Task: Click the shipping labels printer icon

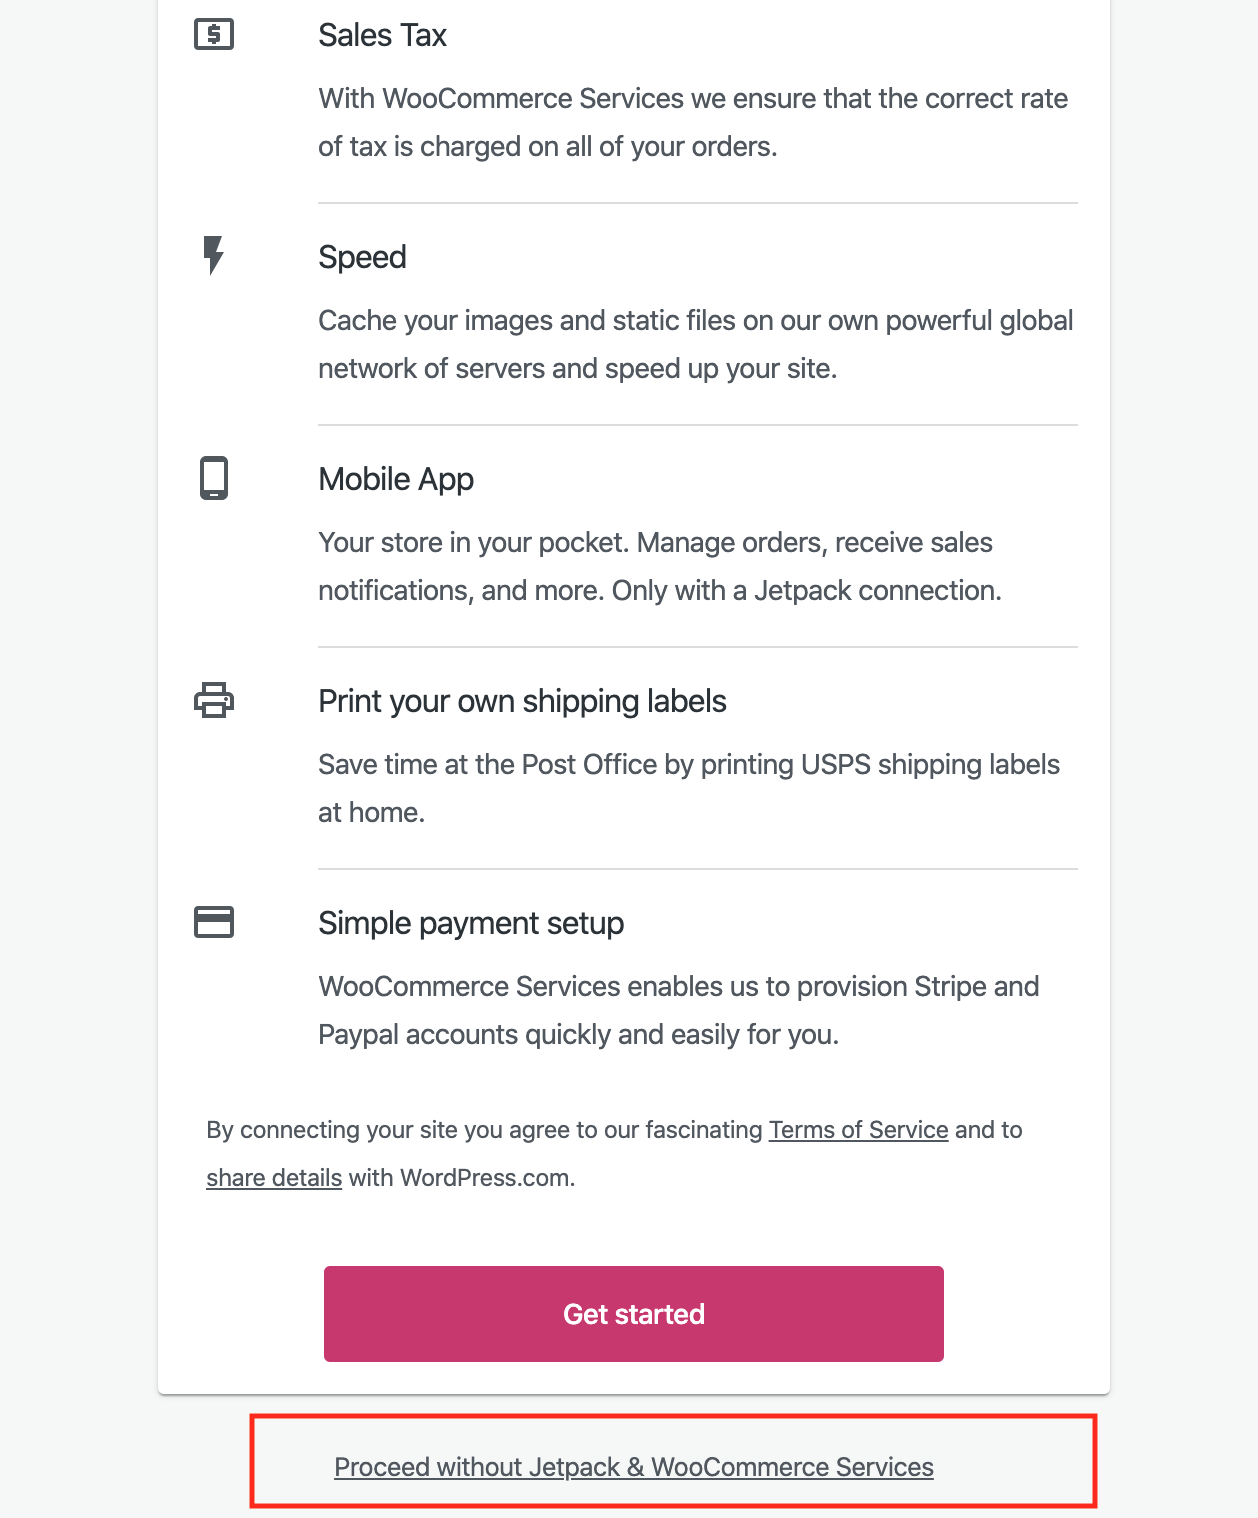Action: click(x=214, y=700)
